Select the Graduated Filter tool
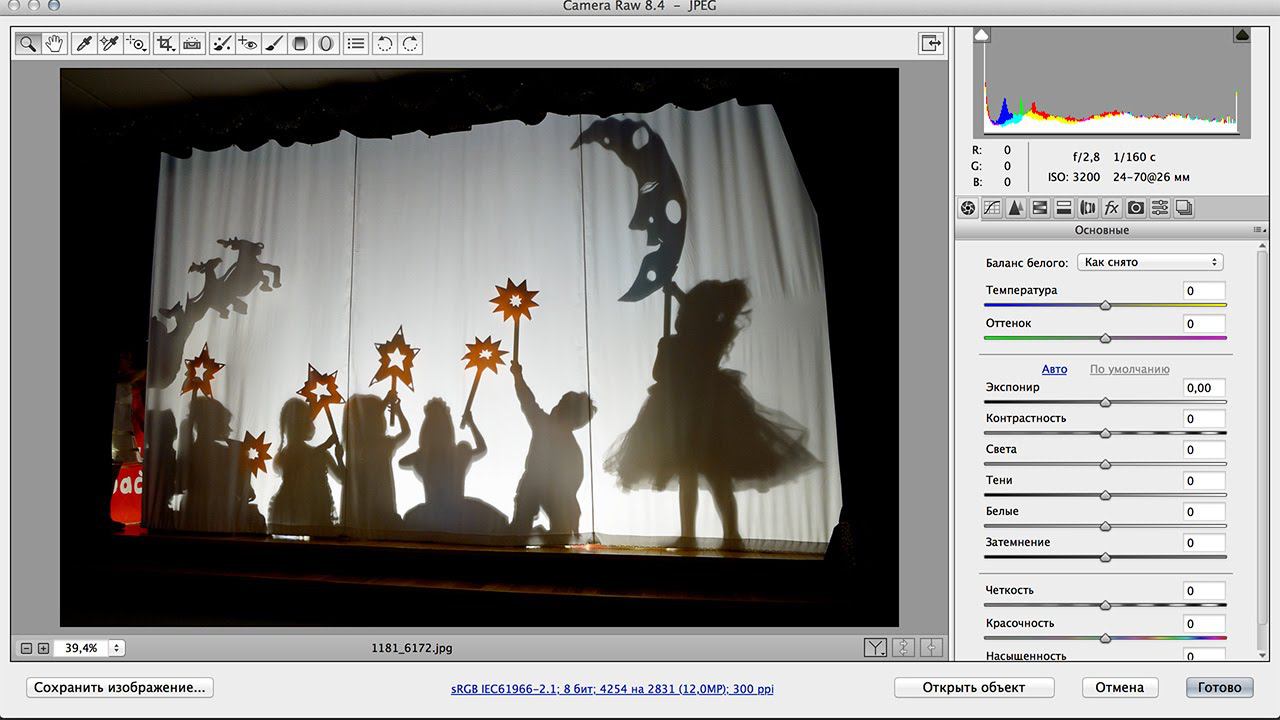 (300, 43)
